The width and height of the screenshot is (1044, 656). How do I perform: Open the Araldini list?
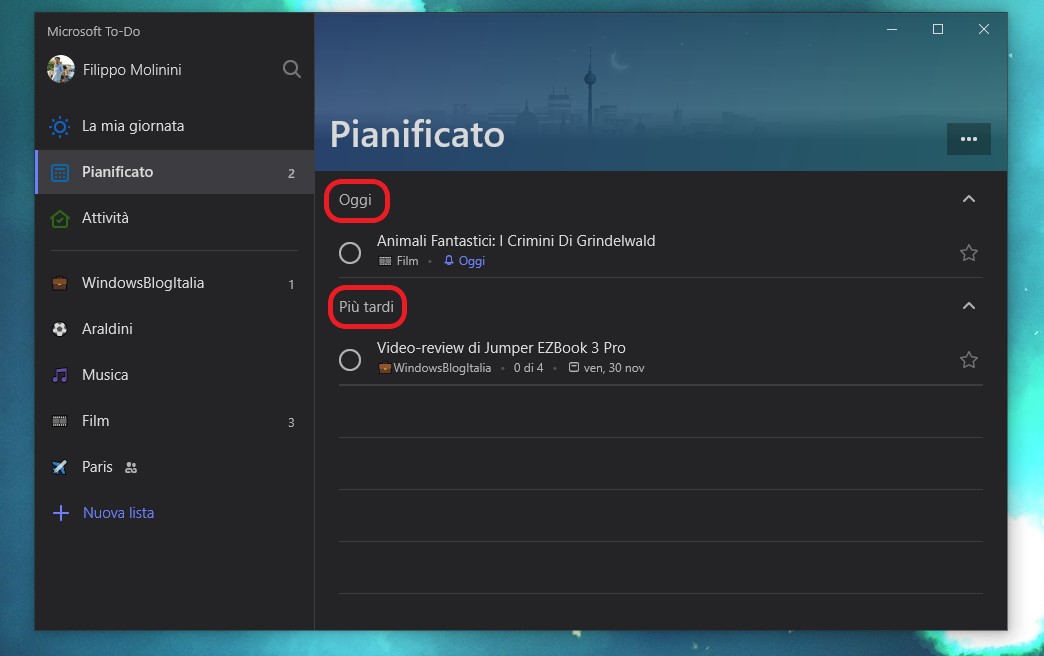[x=174, y=329]
